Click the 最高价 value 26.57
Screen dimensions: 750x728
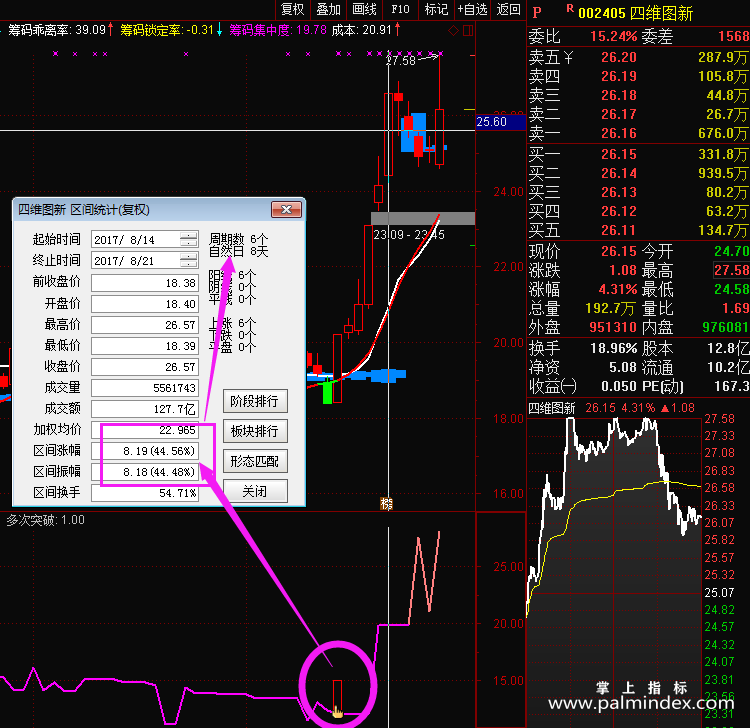coord(144,325)
